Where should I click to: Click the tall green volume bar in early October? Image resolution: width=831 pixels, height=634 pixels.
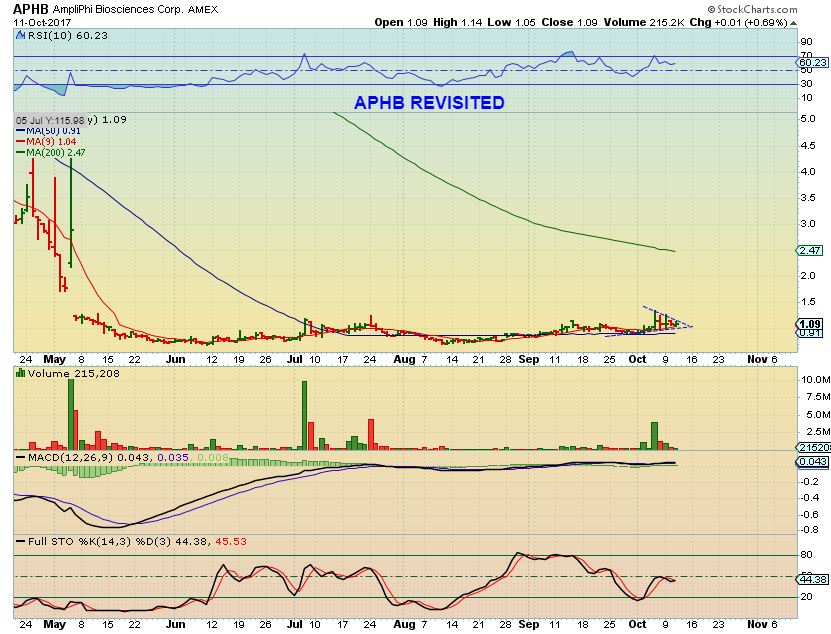pyautogui.click(x=654, y=436)
